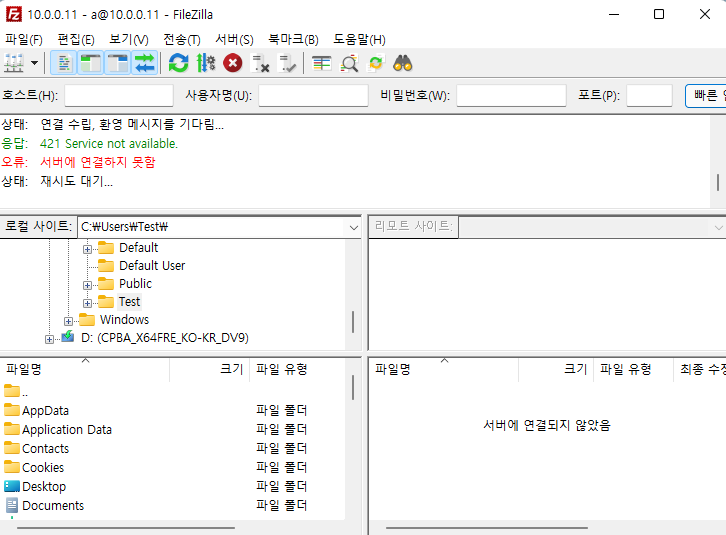
Task: Sort local files by 크기 column
Action: click(210, 370)
